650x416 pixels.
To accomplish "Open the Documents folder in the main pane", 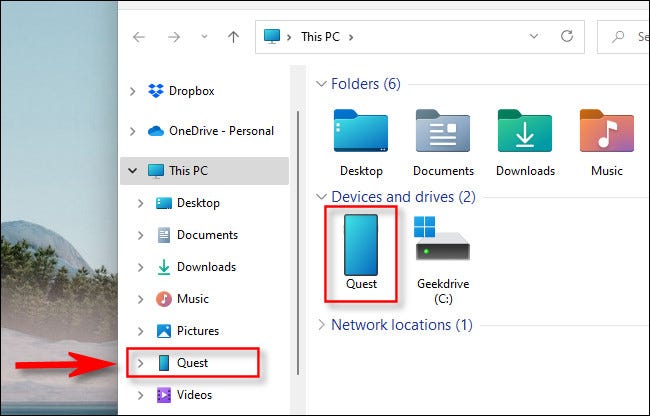I will click(x=441, y=142).
